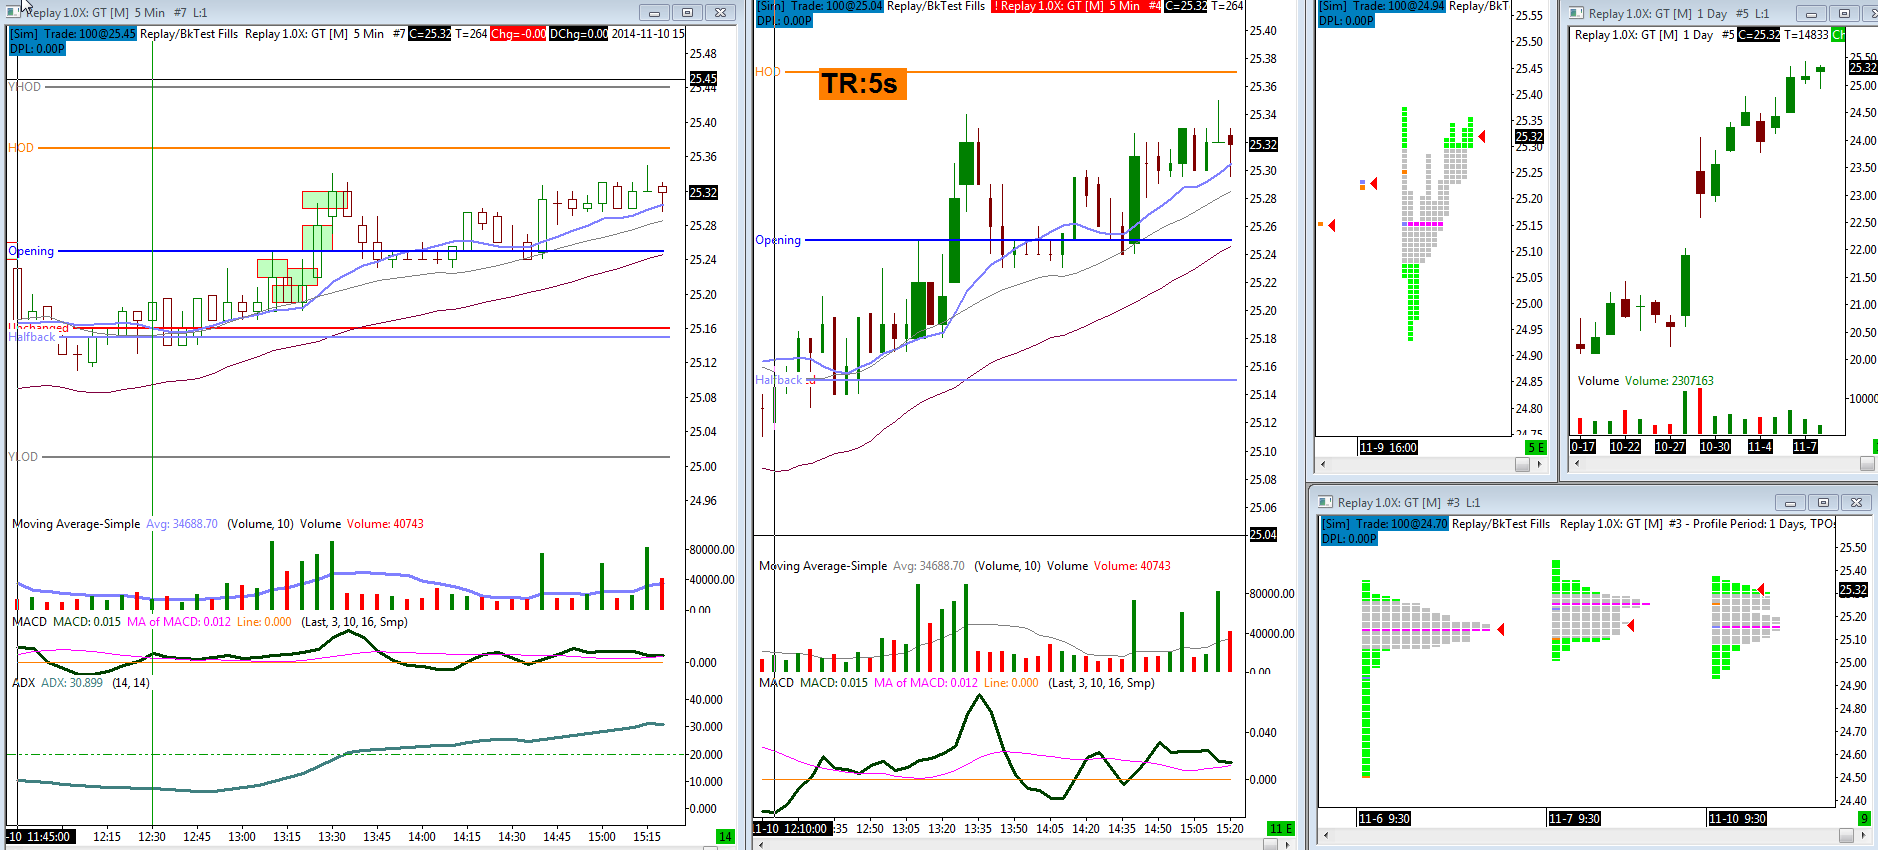The image size is (1878, 850).
Task: Click '[Sim] Trade: 100@24.70' header in window #3
Action: [1385, 524]
